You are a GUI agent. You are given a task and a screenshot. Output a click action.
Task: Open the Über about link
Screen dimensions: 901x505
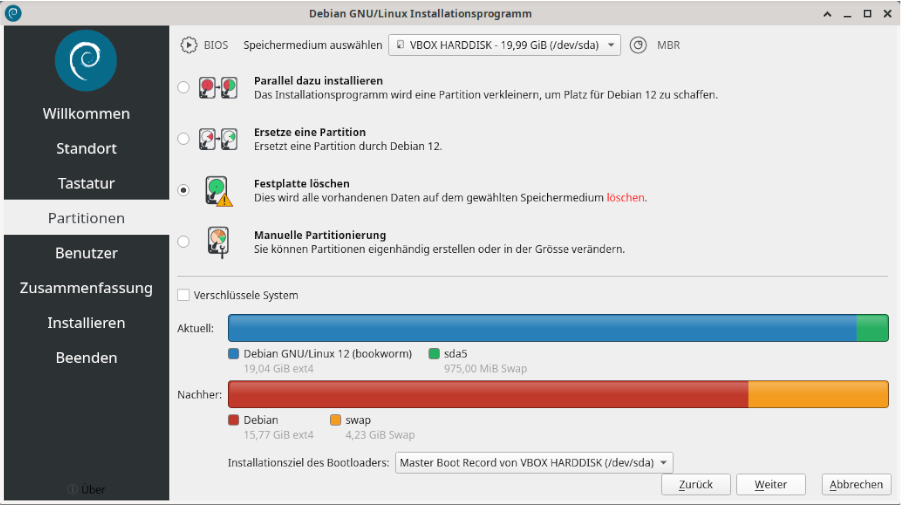93,489
